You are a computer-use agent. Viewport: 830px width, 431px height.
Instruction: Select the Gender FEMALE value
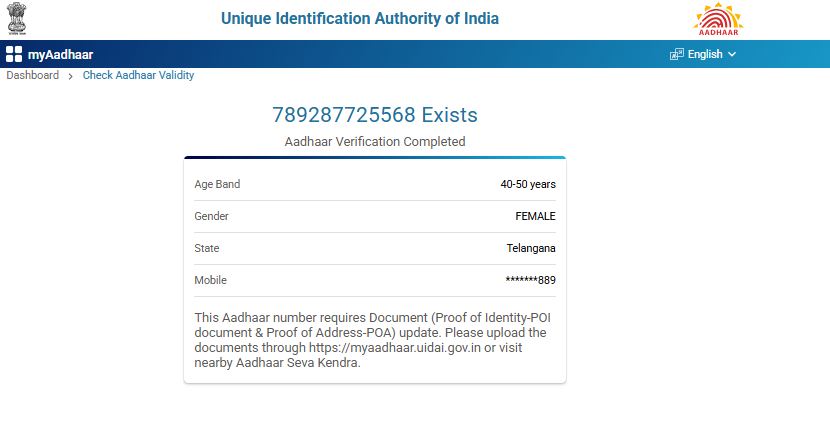point(535,216)
